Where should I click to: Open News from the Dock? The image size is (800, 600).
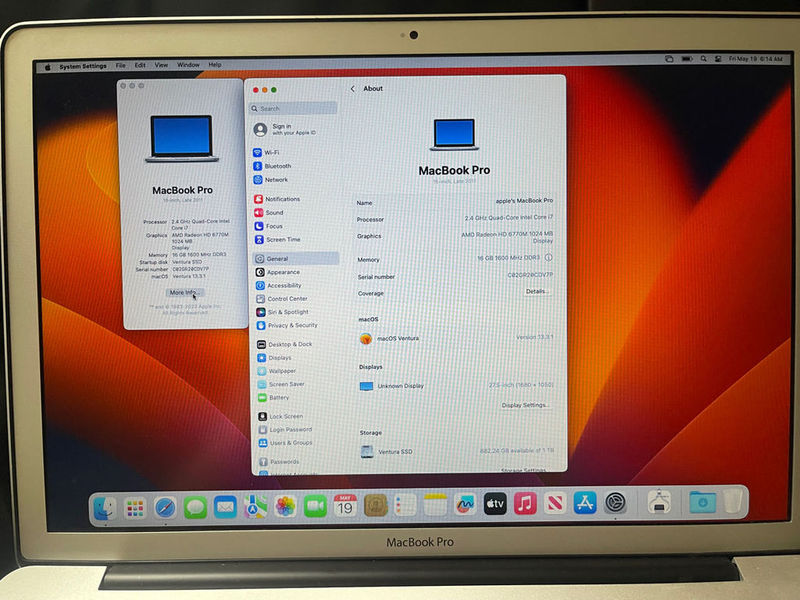click(x=555, y=504)
